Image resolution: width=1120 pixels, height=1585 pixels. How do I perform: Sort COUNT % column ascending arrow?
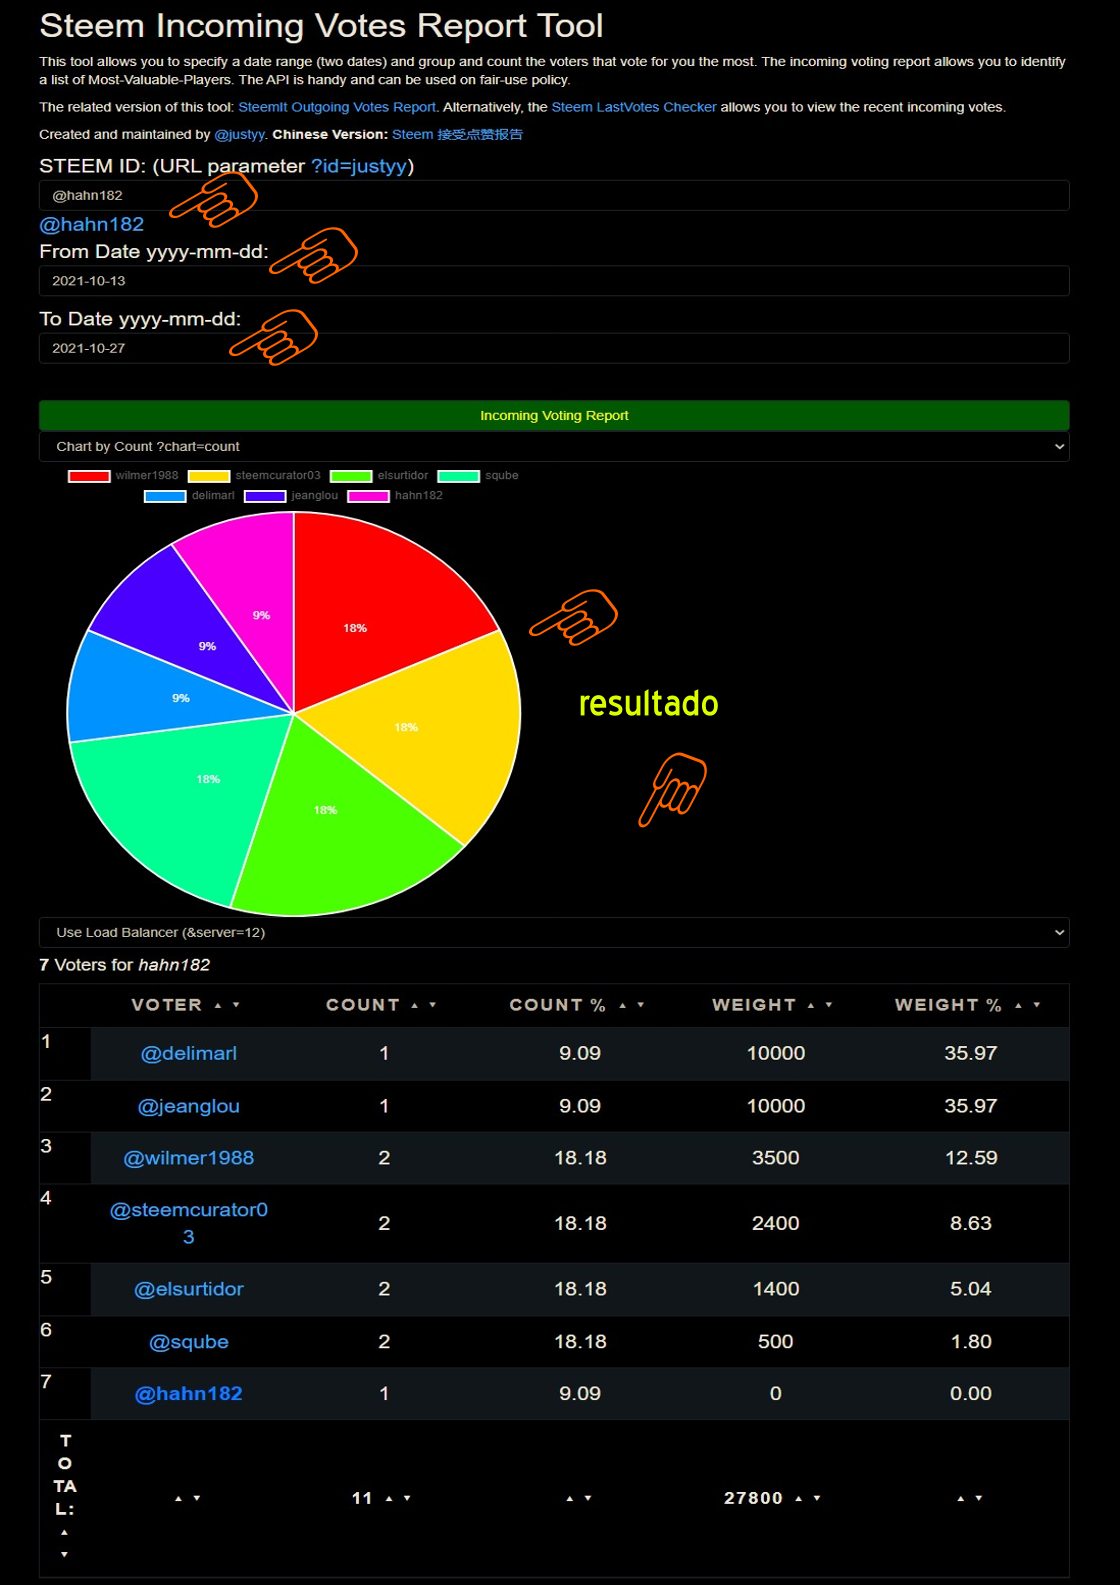[x=622, y=1005]
